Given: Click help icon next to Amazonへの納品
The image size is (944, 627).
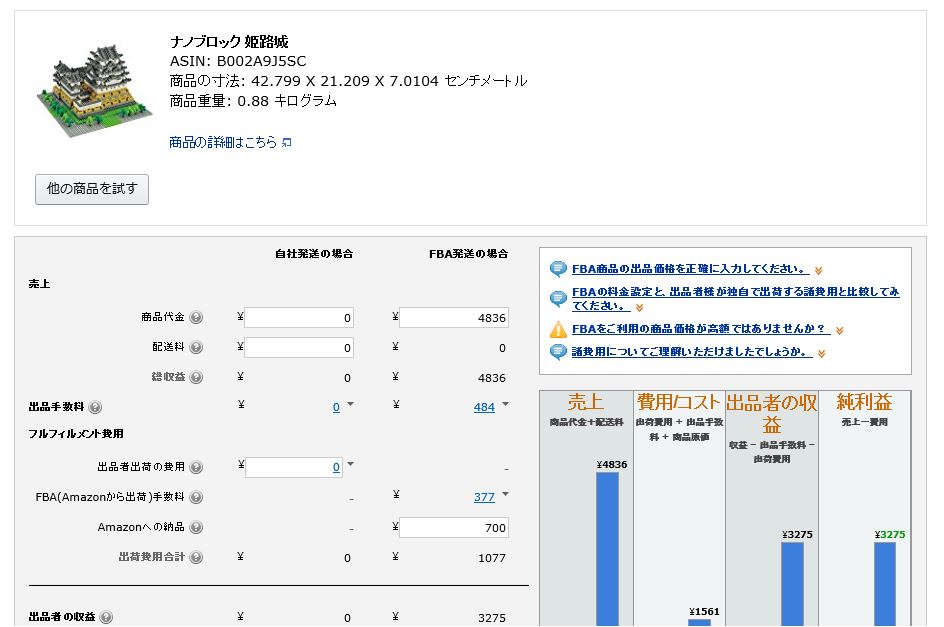Looking at the screenshot, I should (x=196, y=528).
